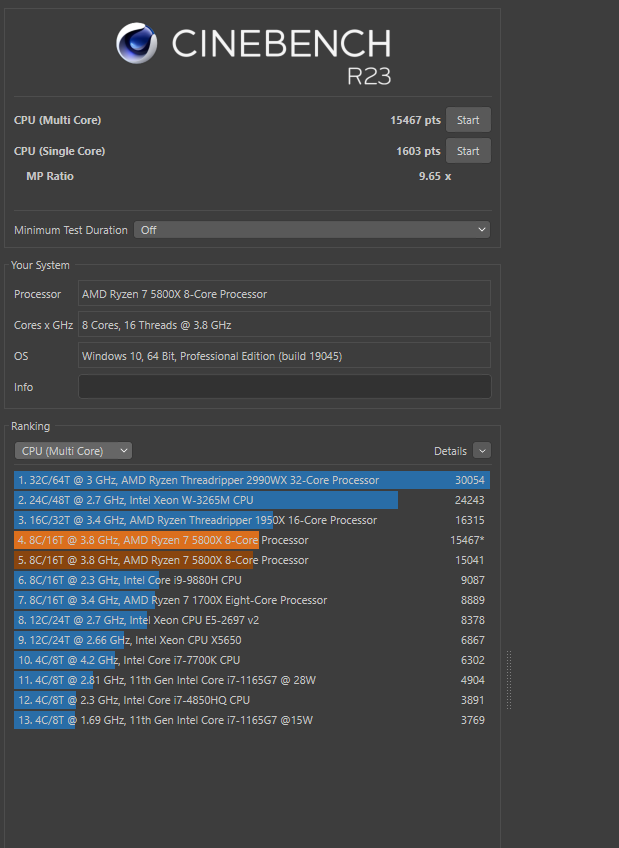Select ranking row 8 Xeon E5-2697 v2
Viewport: 619px width, 848px height.
252,620
